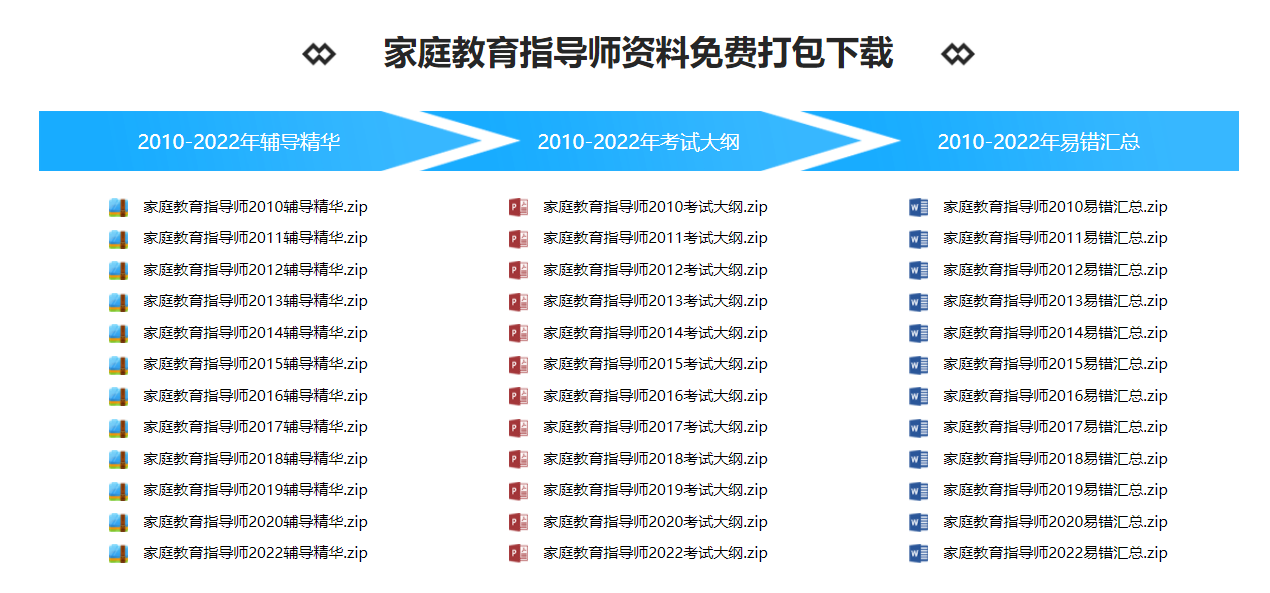
Task: Click the archive icon beside 家庭教育指导师2015辅导精华.zip
Action: pyautogui.click(x=119, y=365)
